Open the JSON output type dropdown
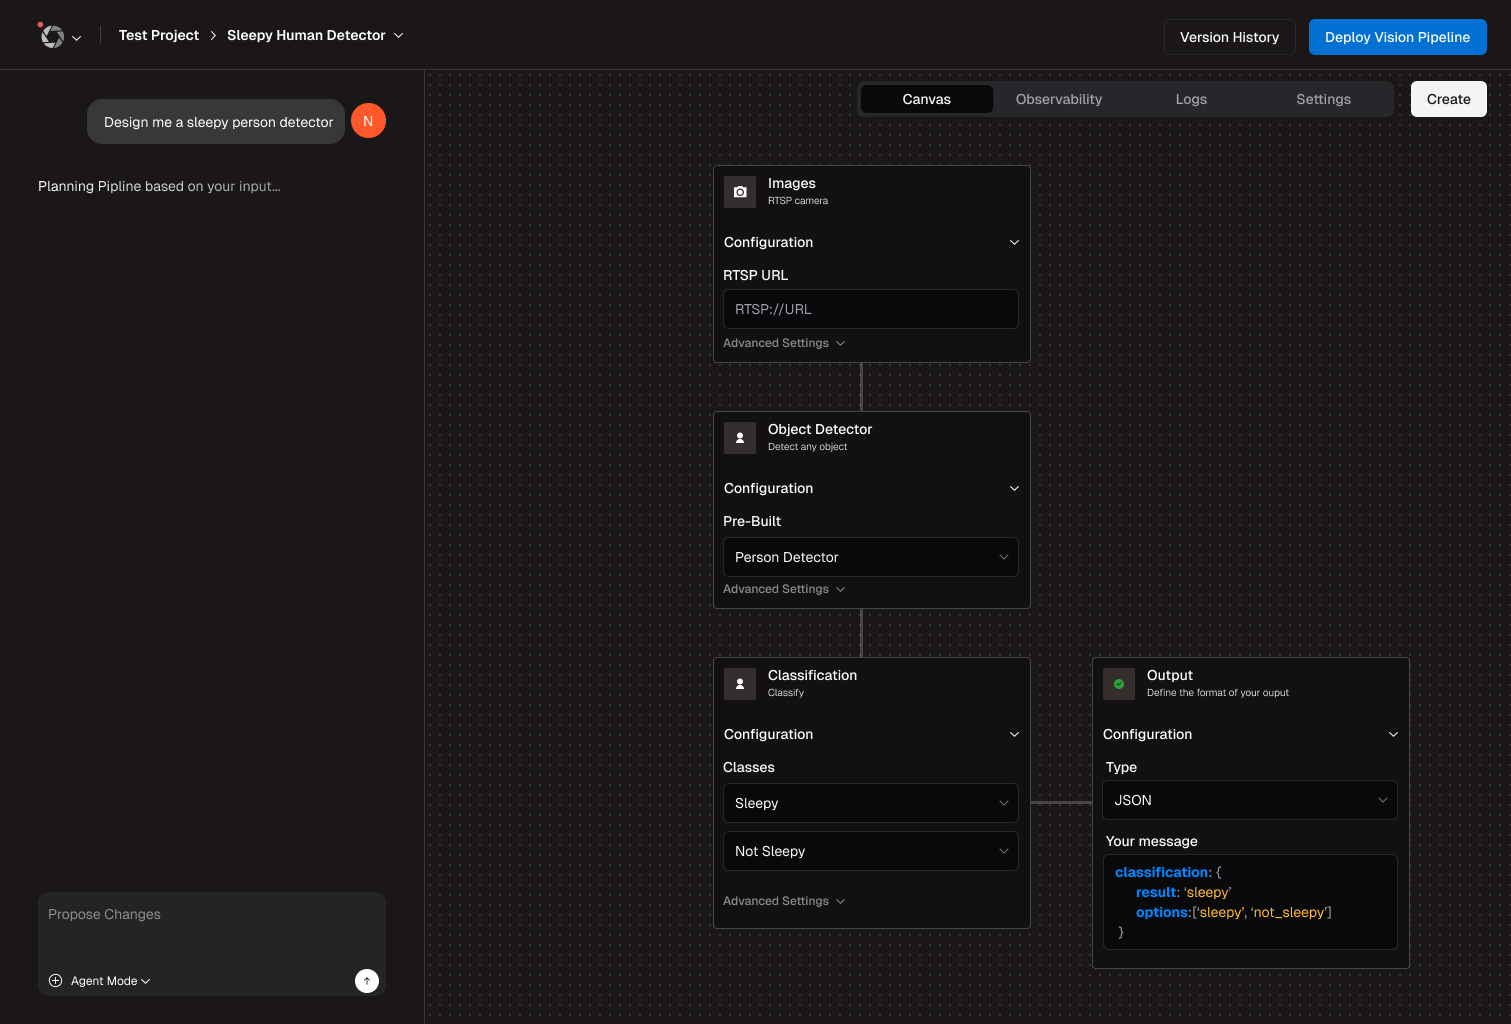 tap(1249, 800)
